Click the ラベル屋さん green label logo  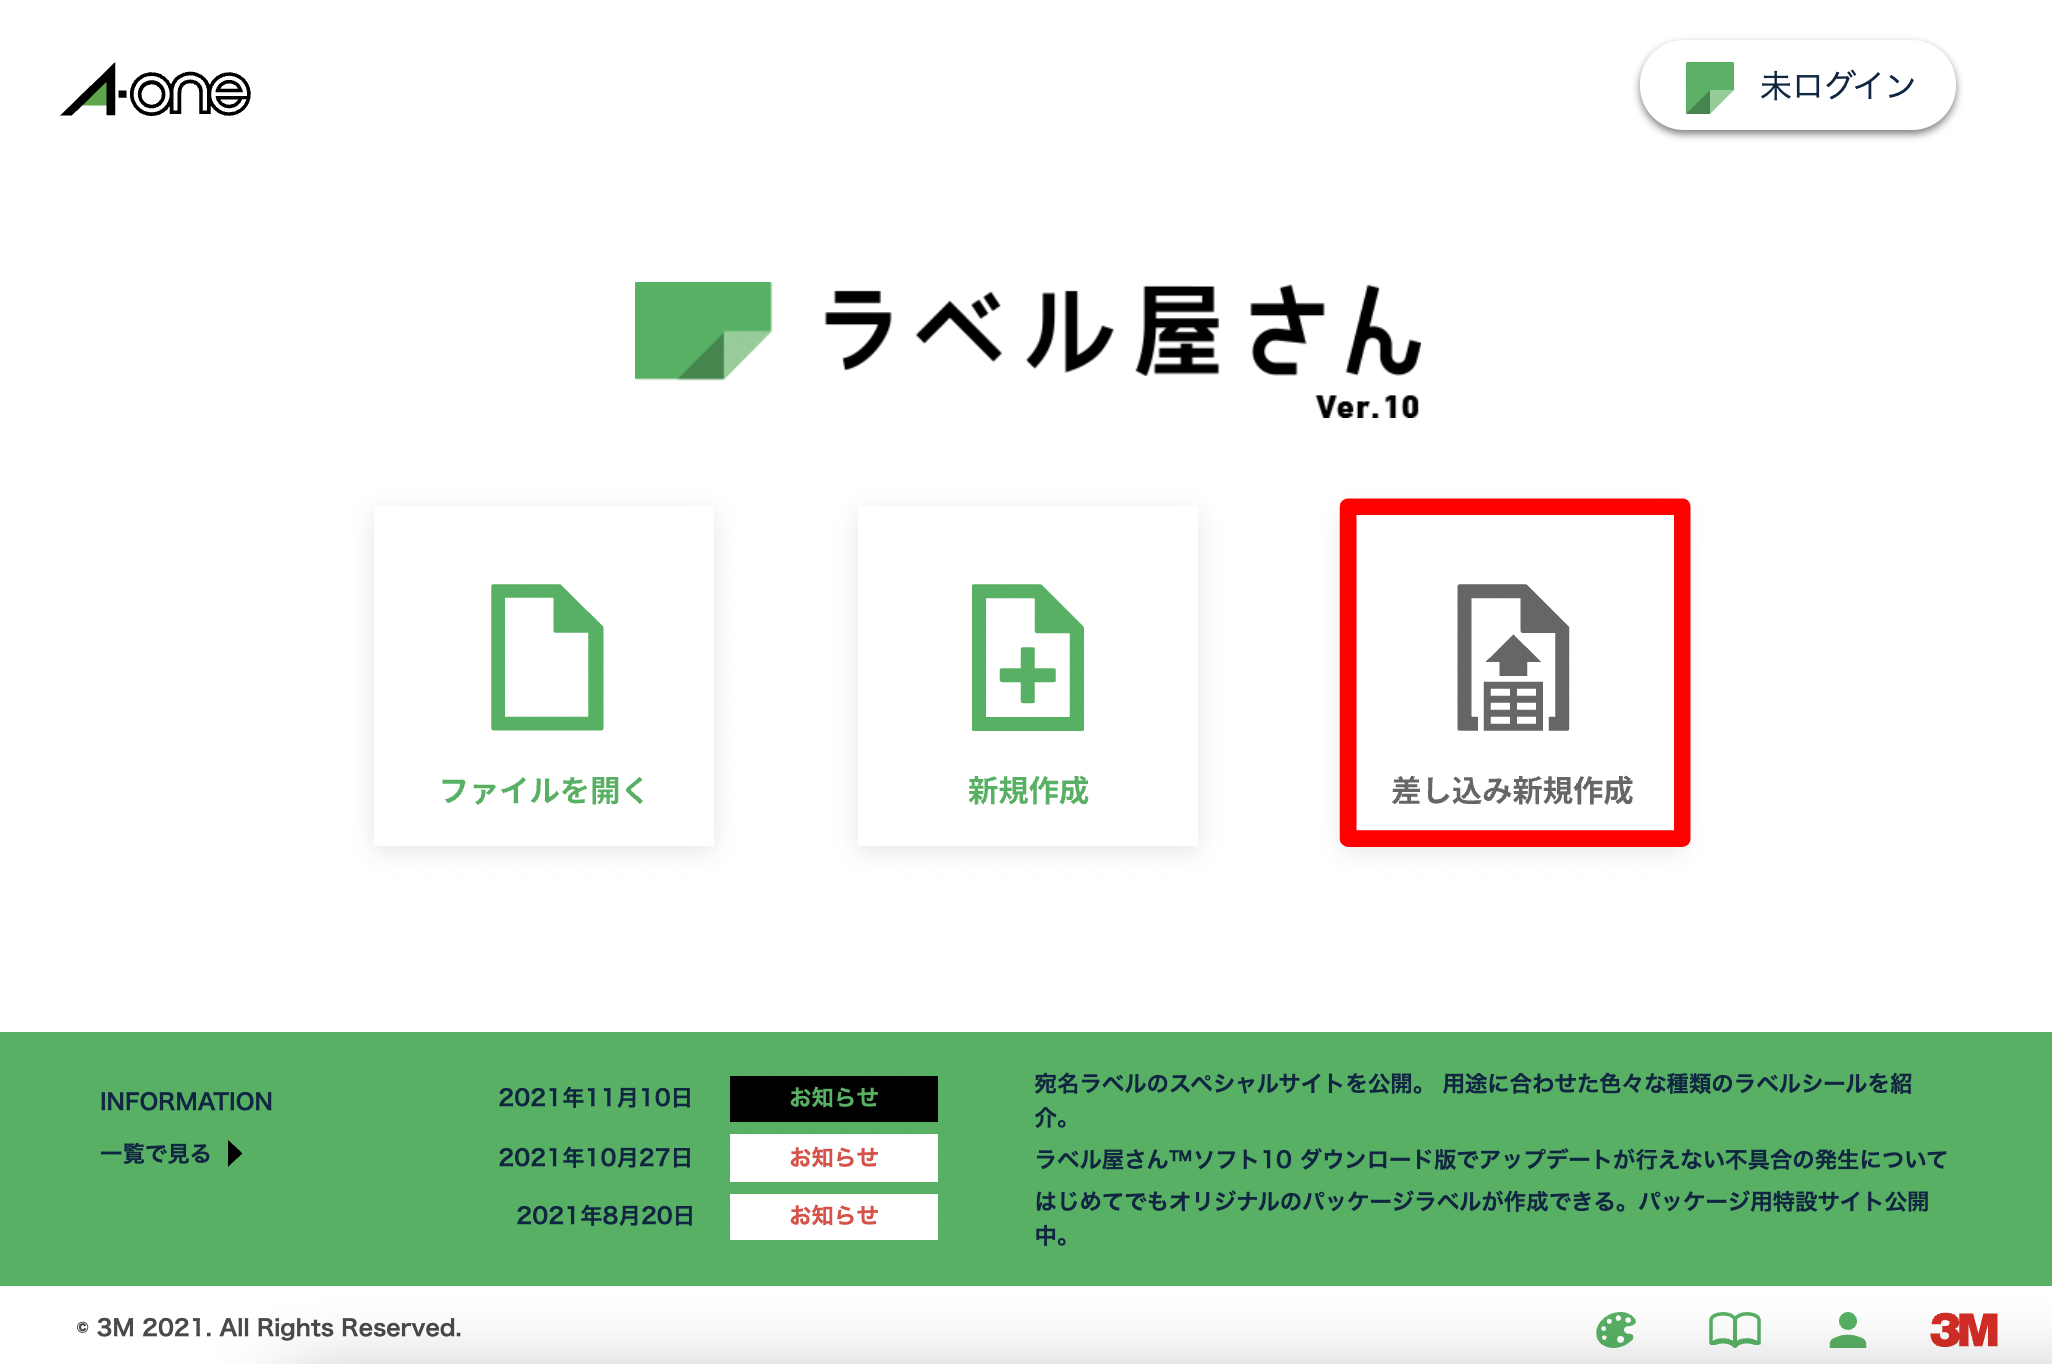click(x=703, y=331)
